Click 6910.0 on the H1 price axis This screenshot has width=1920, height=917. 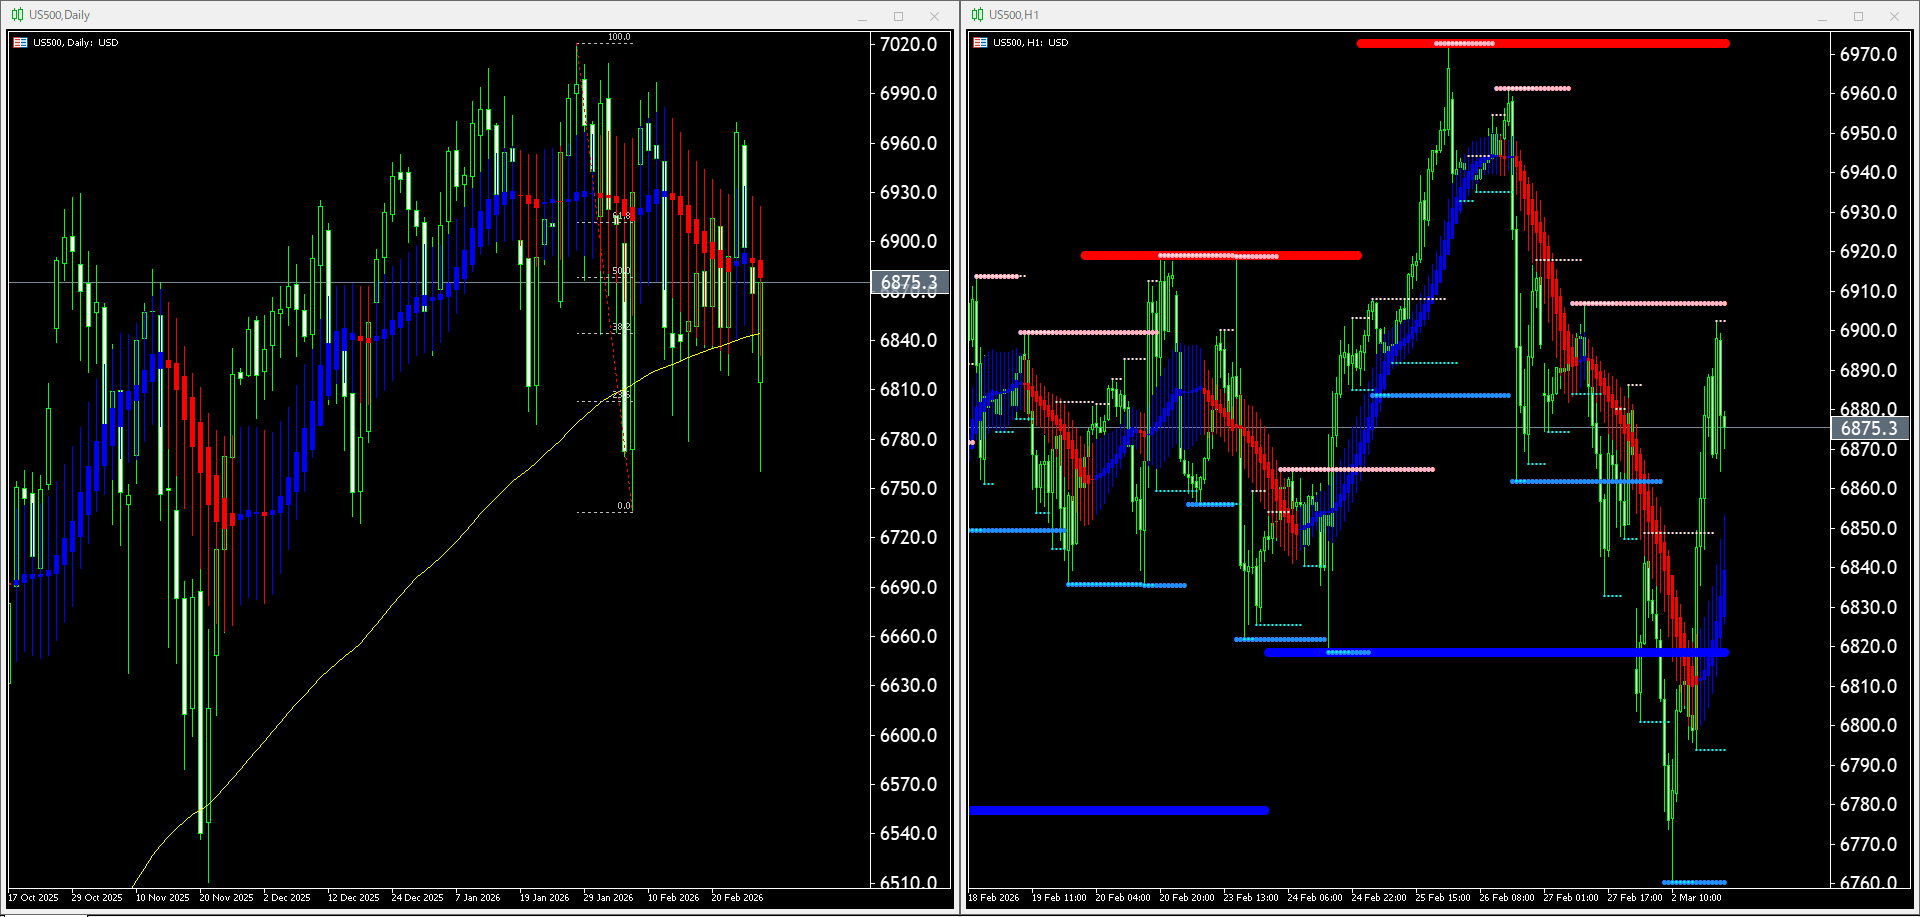(x=1868, y=291)
